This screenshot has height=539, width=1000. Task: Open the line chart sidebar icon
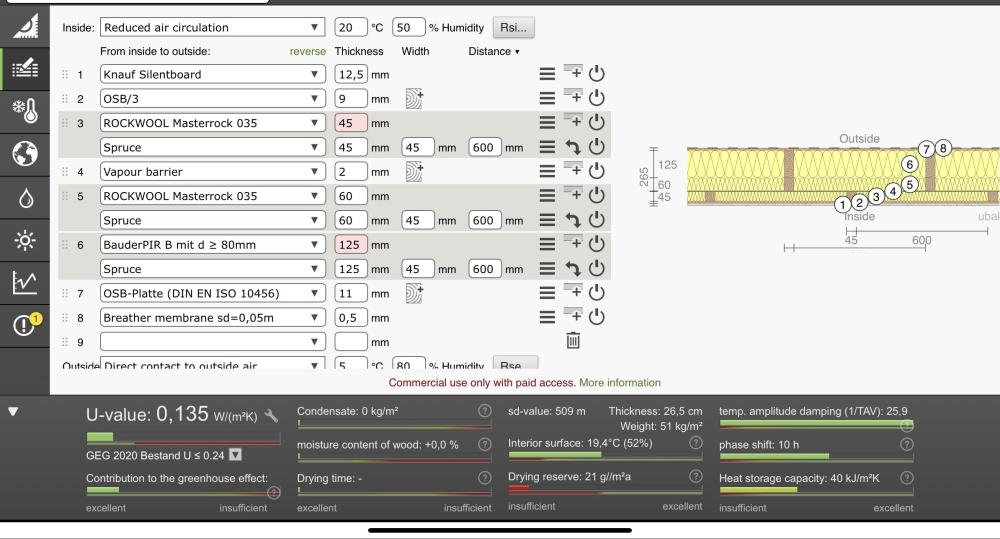click(x=25, y=281)
